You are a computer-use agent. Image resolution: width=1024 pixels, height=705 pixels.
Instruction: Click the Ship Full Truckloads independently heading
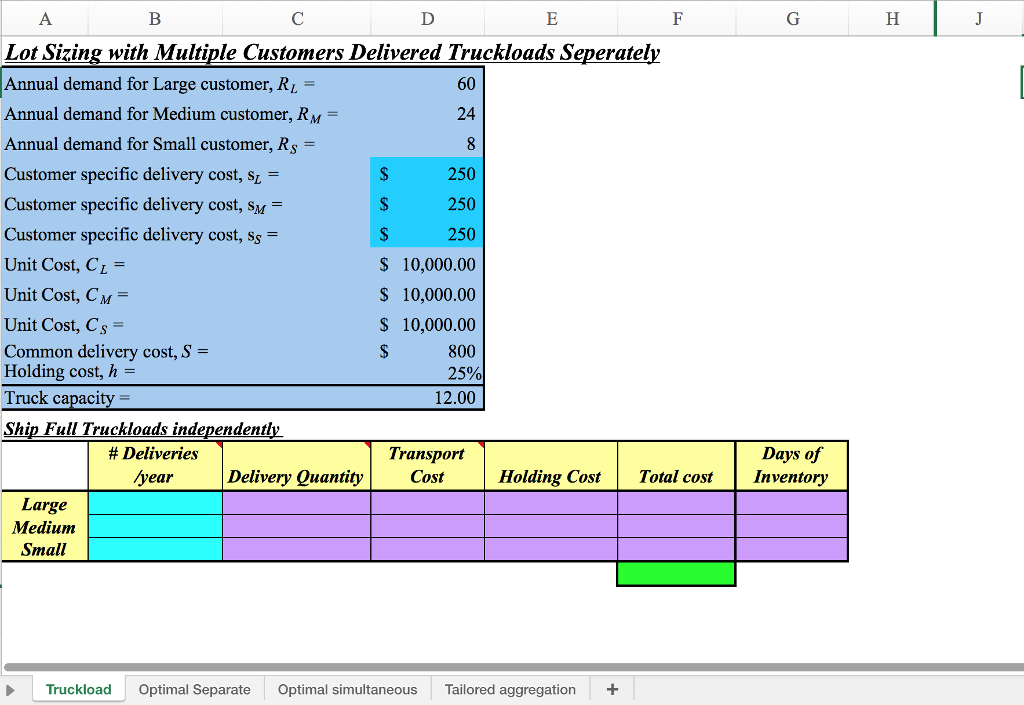[143, 429]
